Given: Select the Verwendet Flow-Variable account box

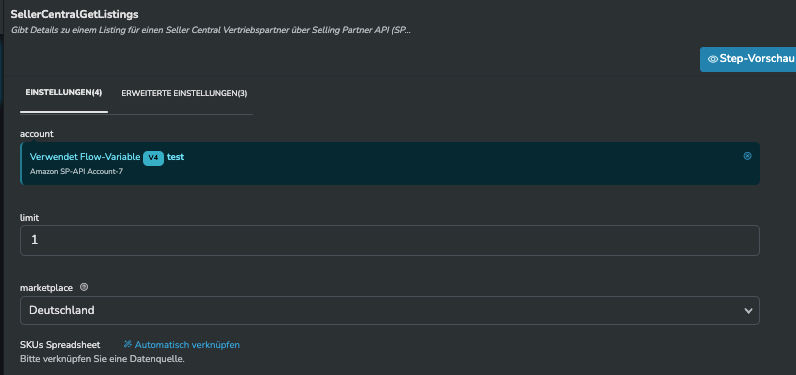Looking at the screenshot, I should [390, 163].
